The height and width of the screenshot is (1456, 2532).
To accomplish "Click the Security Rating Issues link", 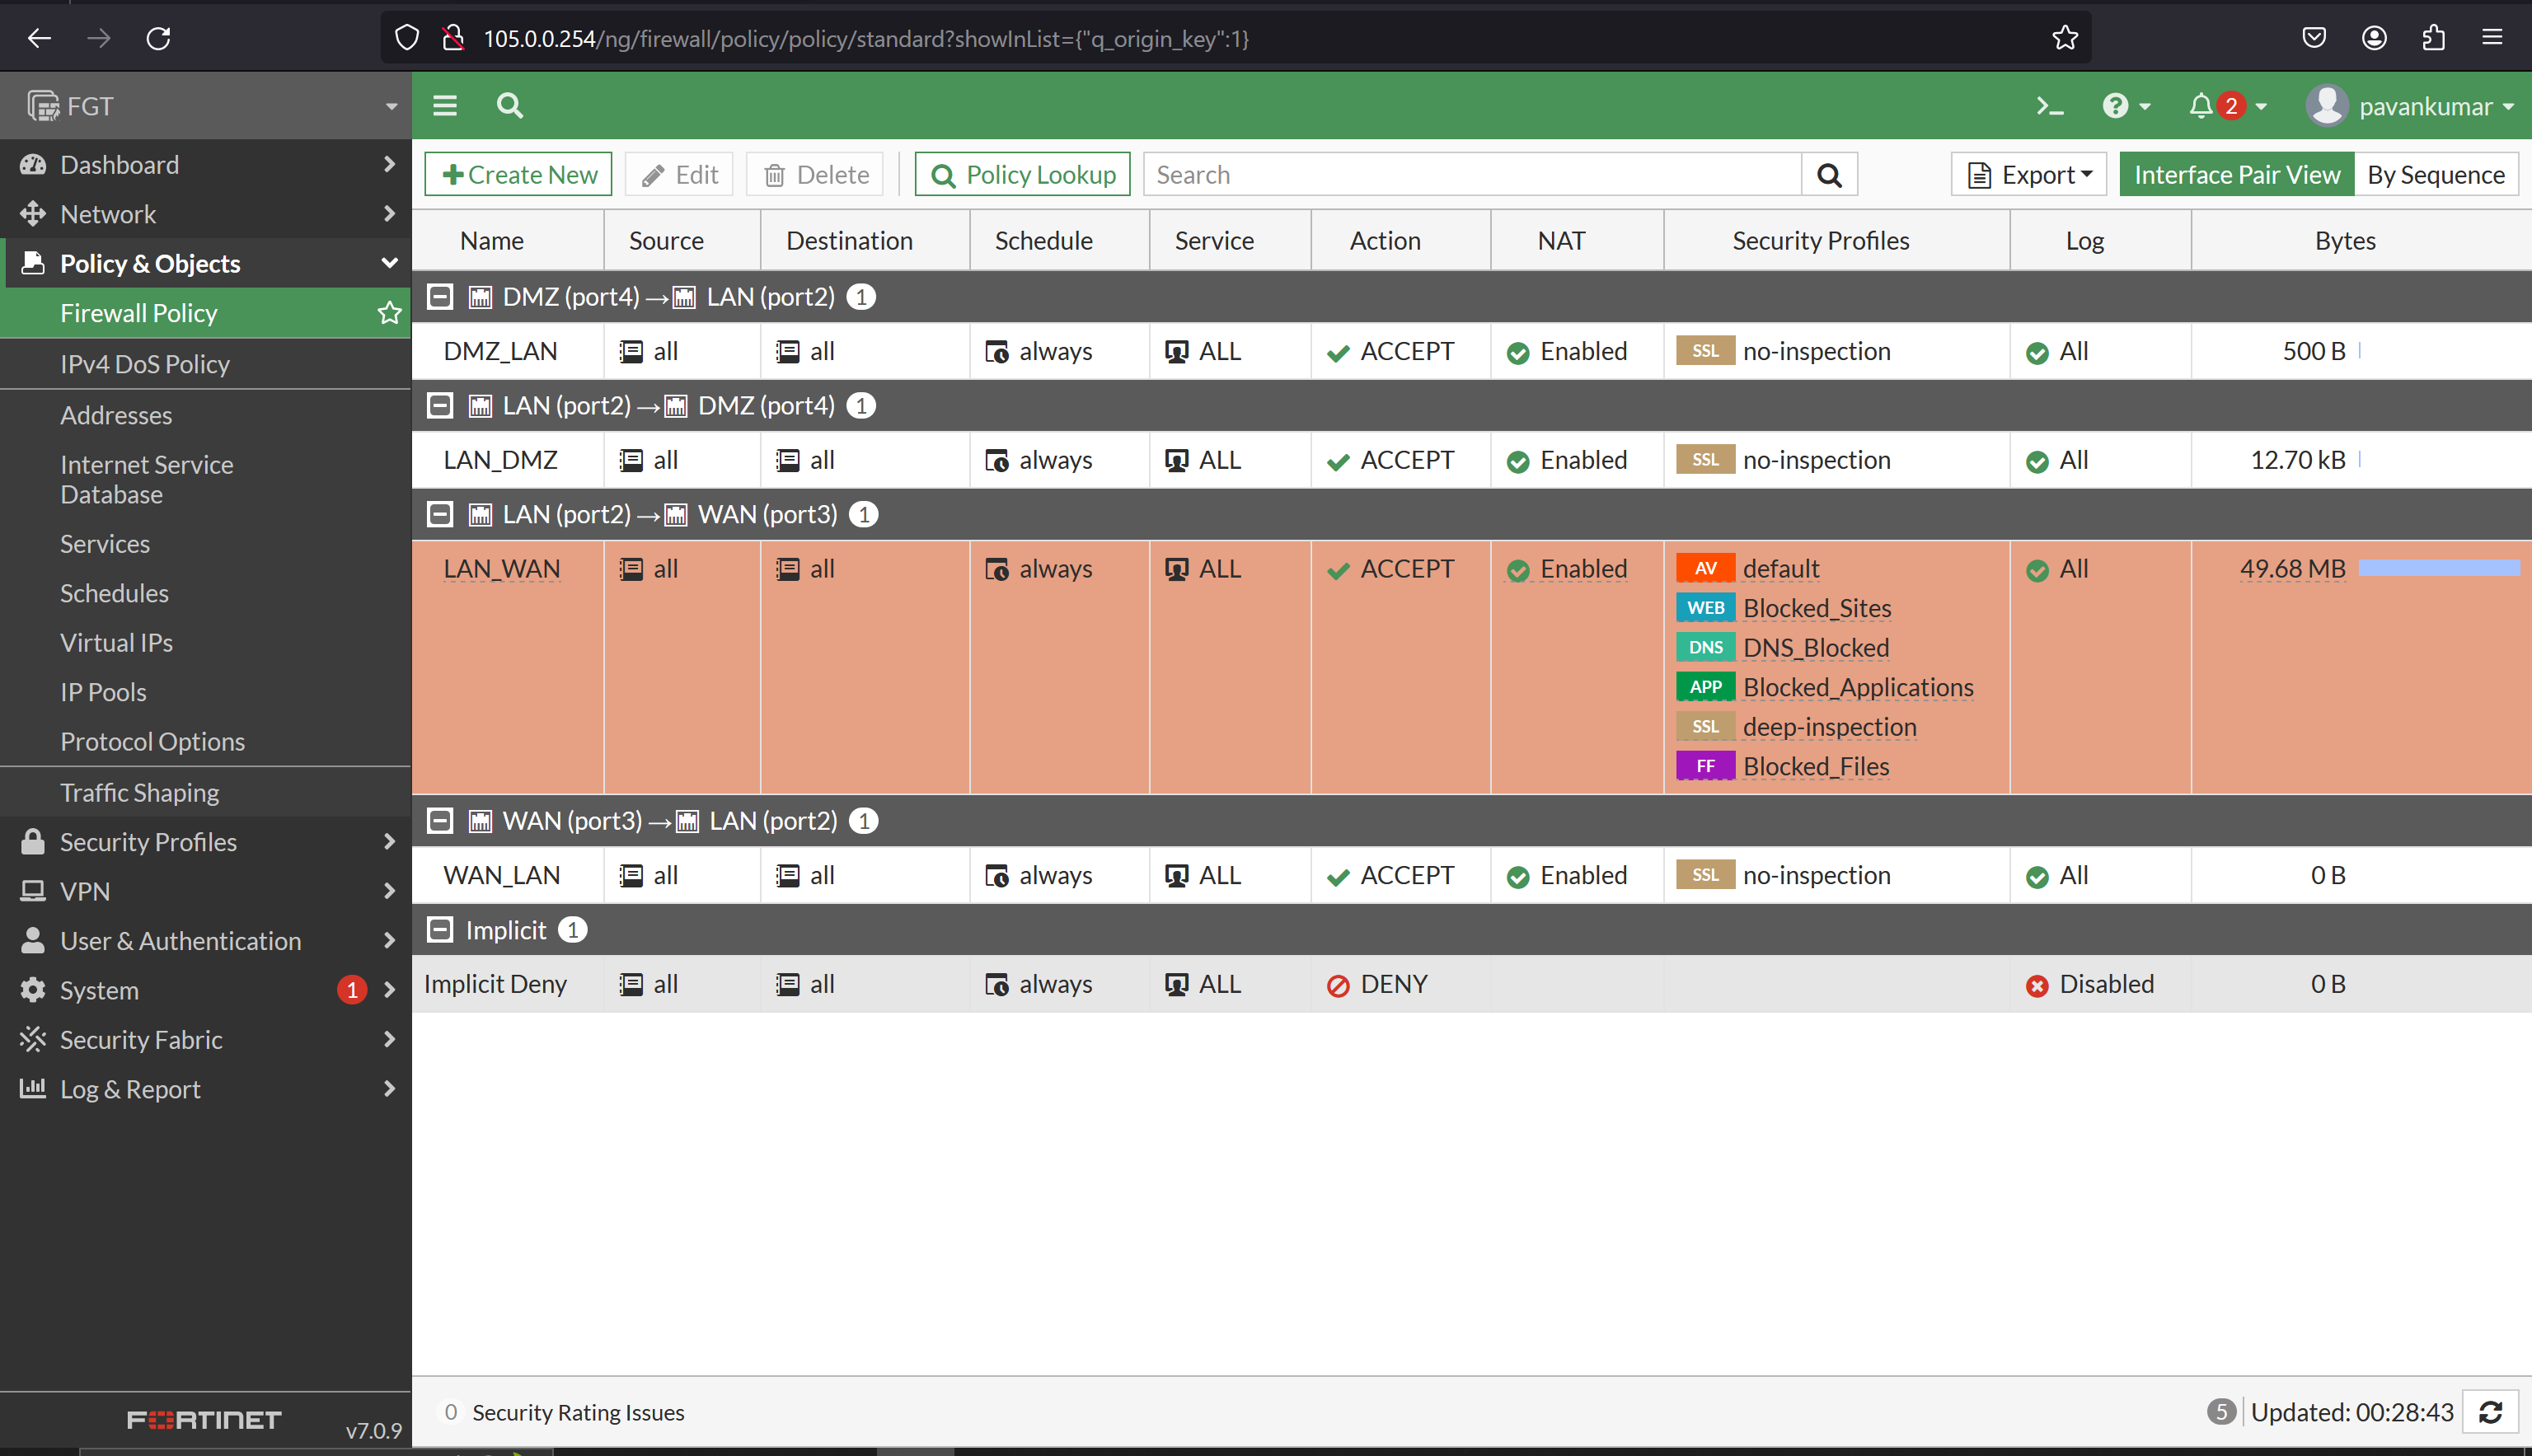I will [x=578, y=1412].
